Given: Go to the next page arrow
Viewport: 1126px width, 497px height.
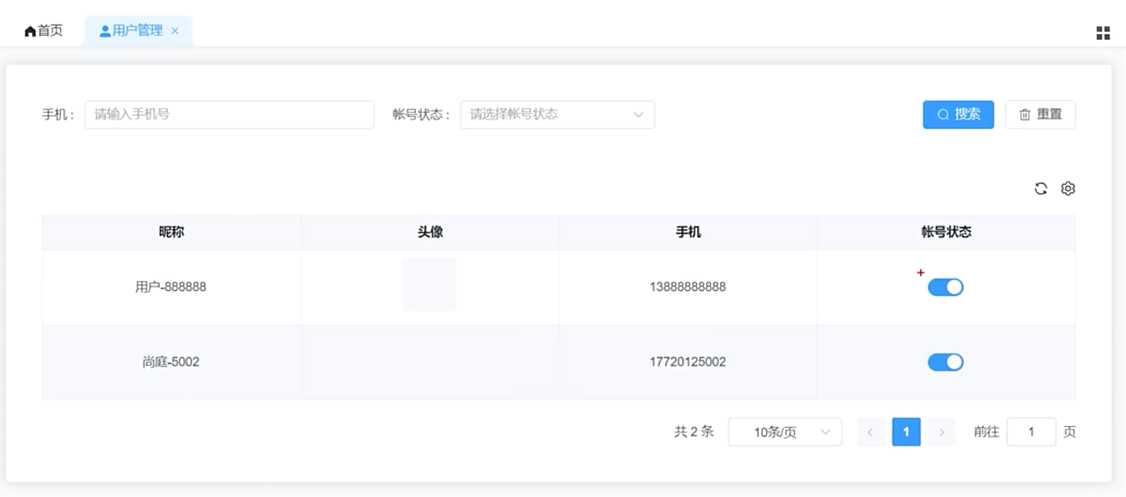Looking at the screenshot, I should [941, 432].
